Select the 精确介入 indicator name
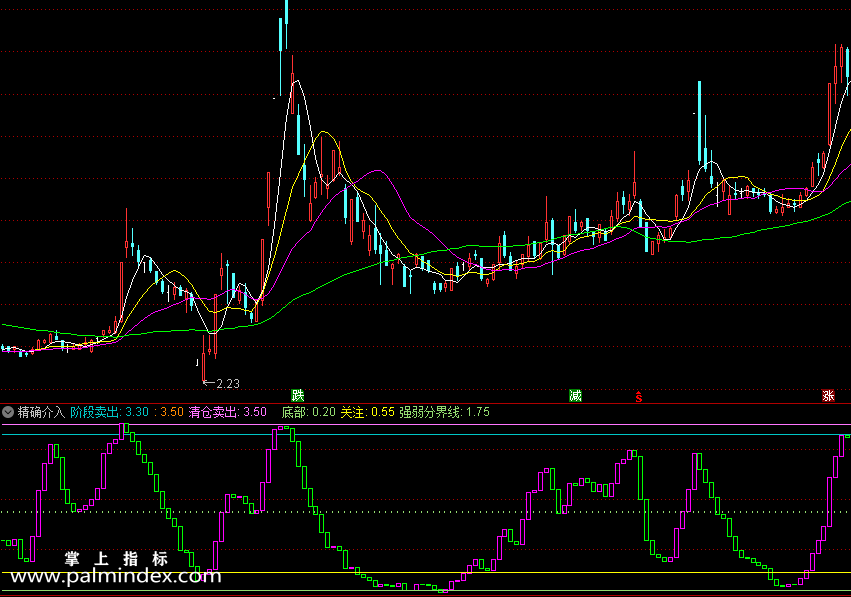 point(41,412)
